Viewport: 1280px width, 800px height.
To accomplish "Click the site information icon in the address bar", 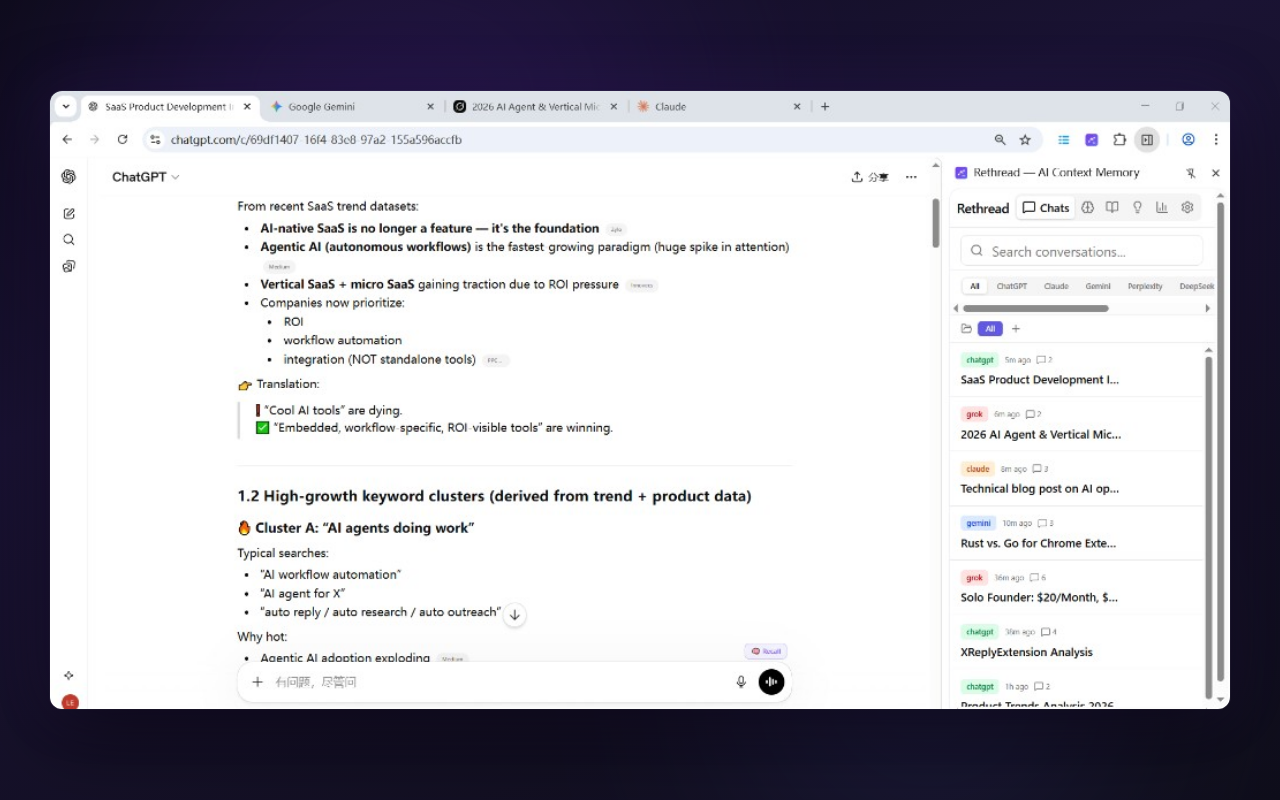I will pyautogui.click(x=155, y=140).
